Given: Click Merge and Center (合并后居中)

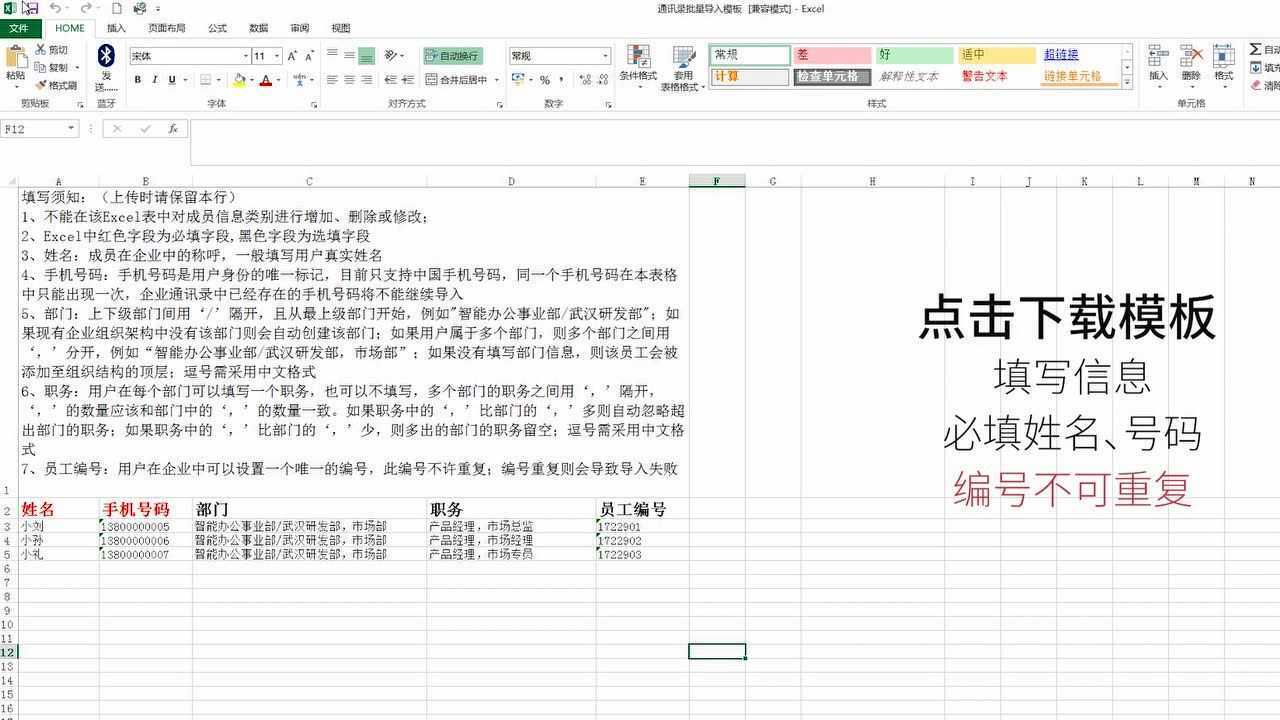Looking at the screenshot, I should [452, 81].
